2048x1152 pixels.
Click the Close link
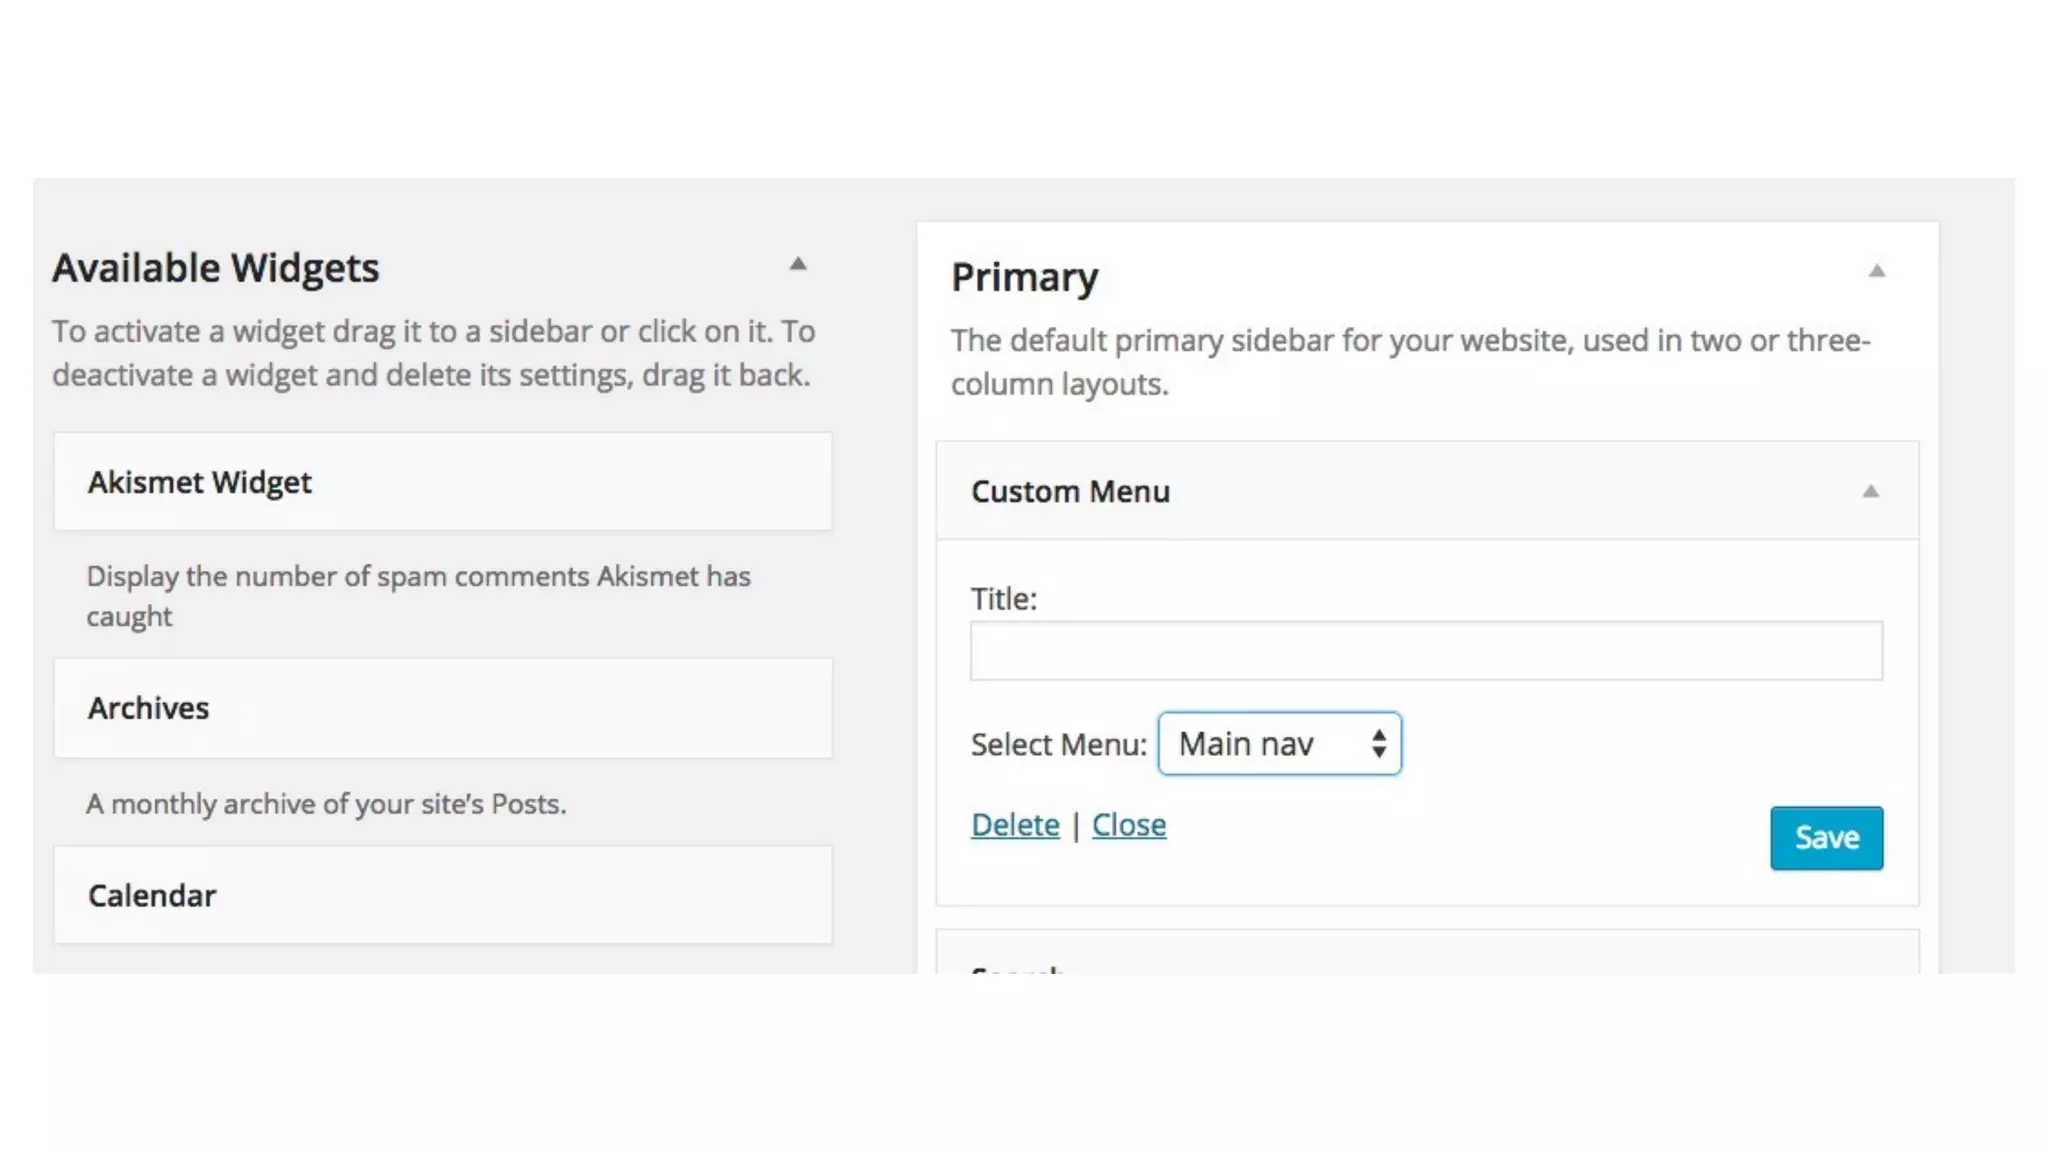tap(1128, 825)
